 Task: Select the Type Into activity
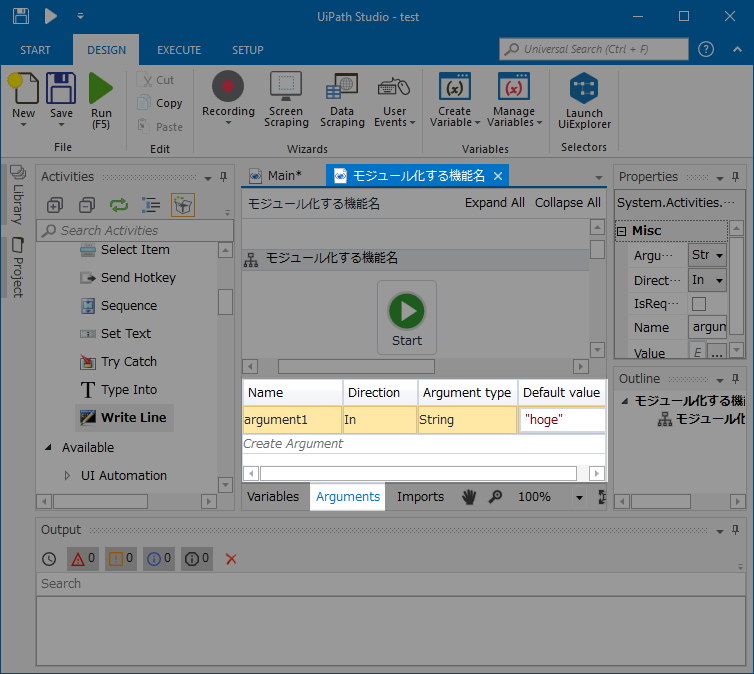pyautogui.click(x=118, y=389)
